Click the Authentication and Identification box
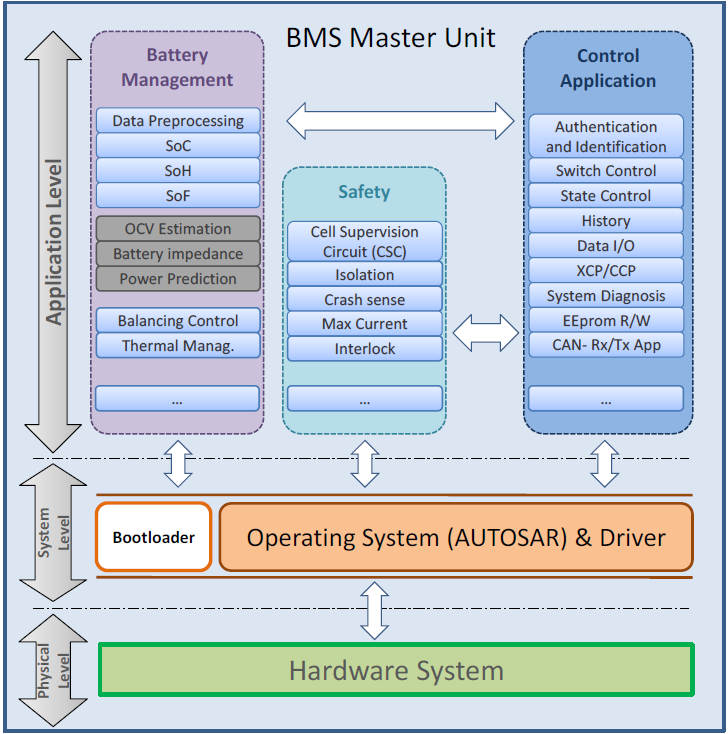 coord(606,136)
